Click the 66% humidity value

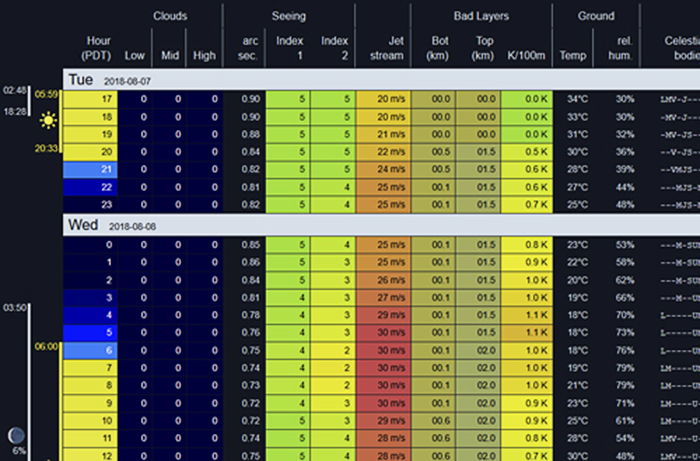(625, 297)
